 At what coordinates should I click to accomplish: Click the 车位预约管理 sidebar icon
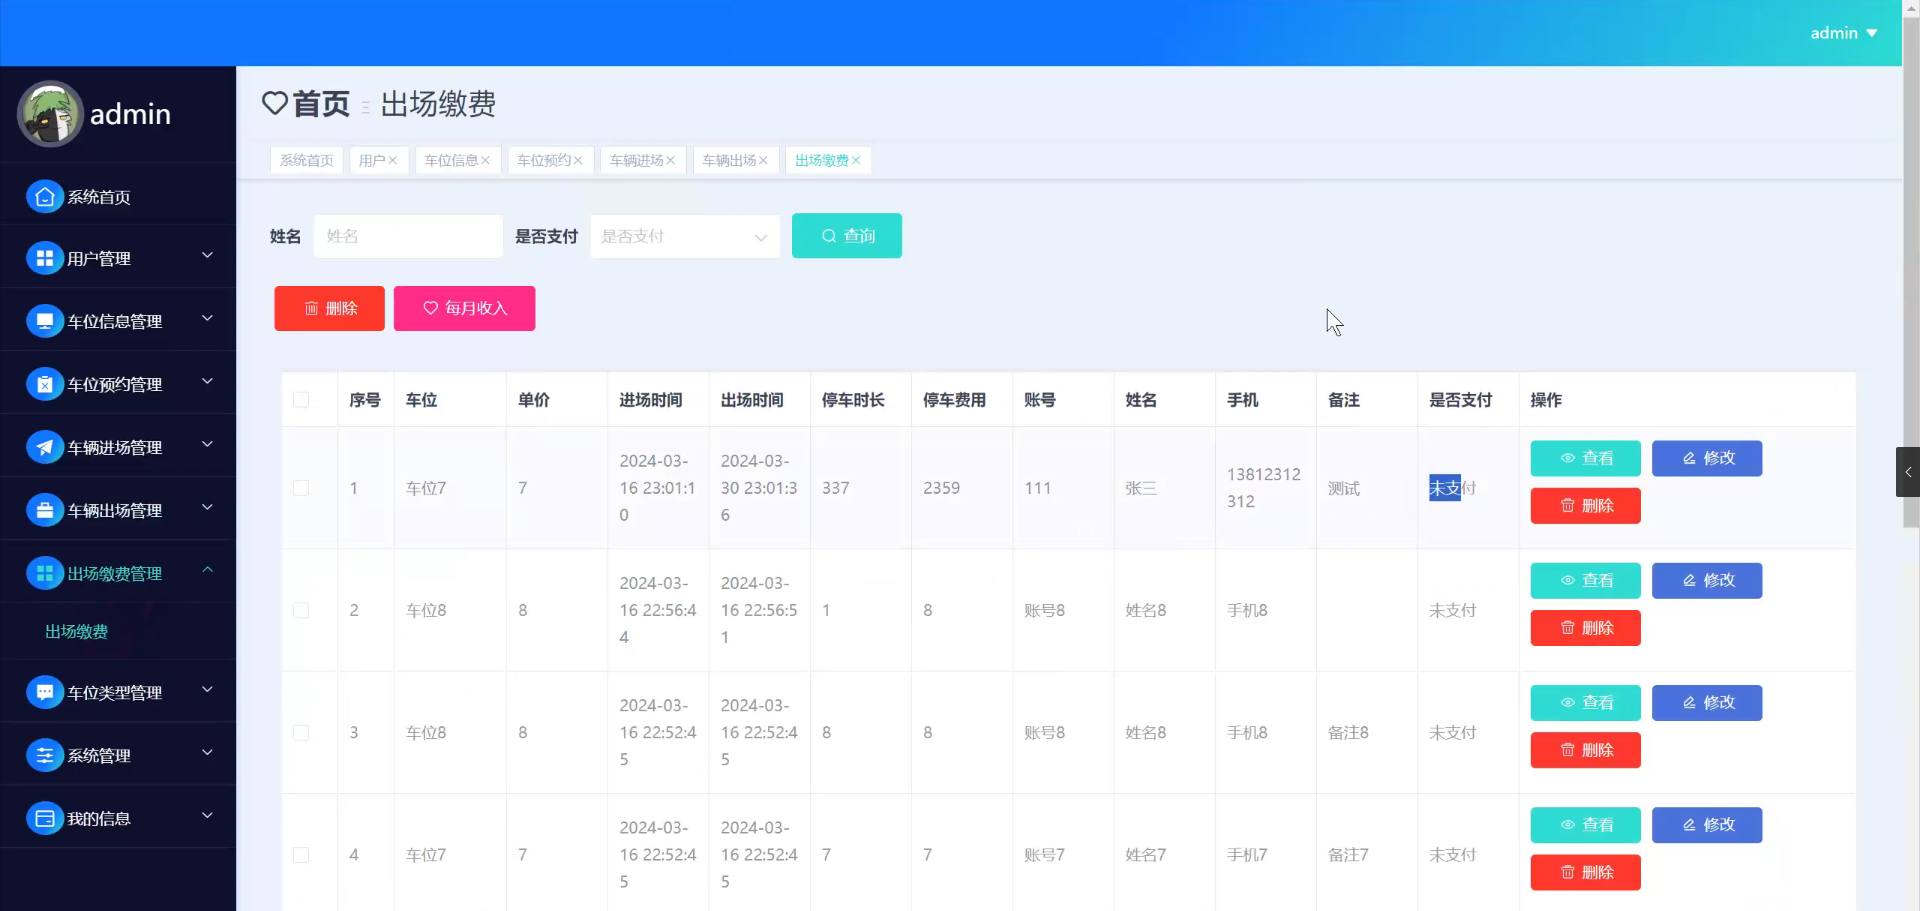click(45, 385)
